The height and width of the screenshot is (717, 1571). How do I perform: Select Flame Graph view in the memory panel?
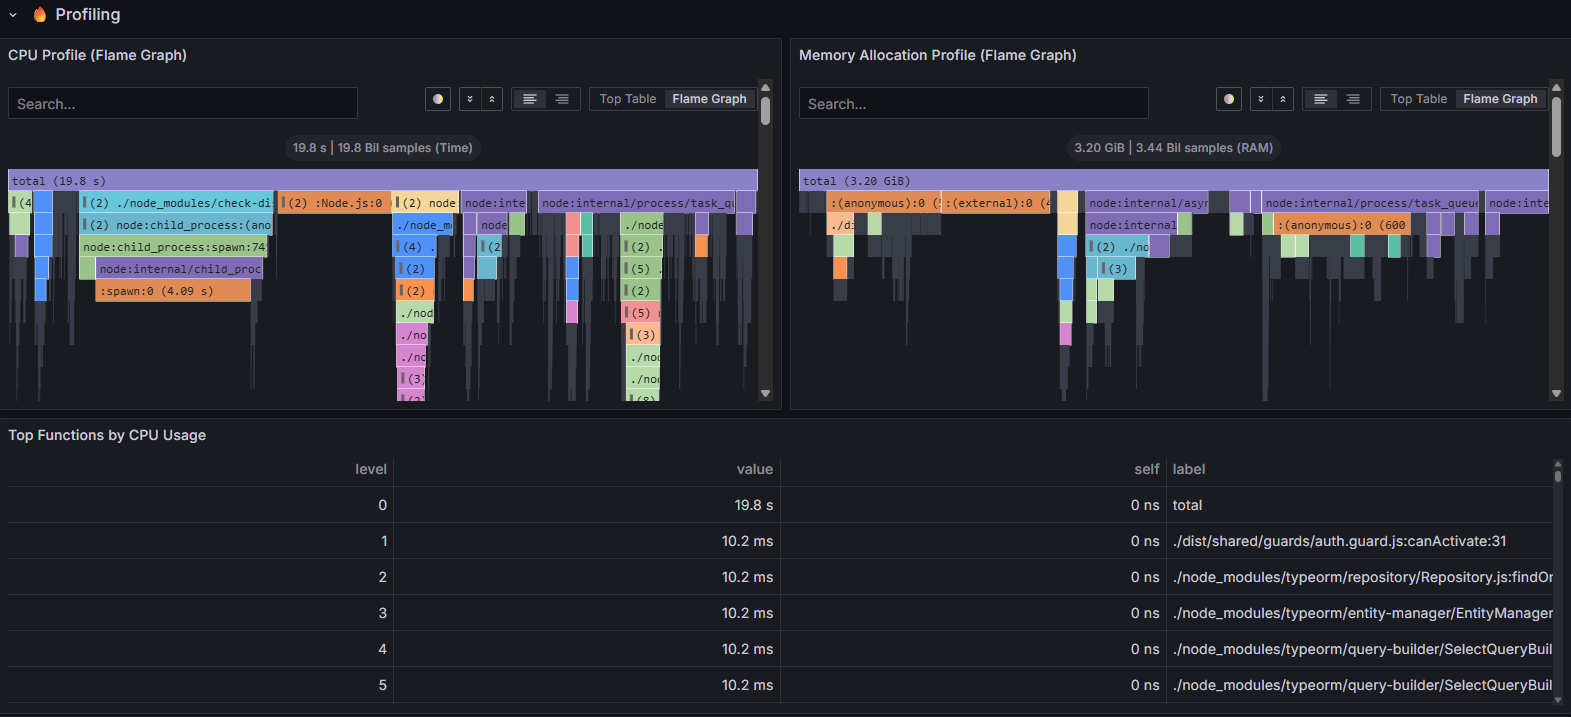pos(1500,99)
